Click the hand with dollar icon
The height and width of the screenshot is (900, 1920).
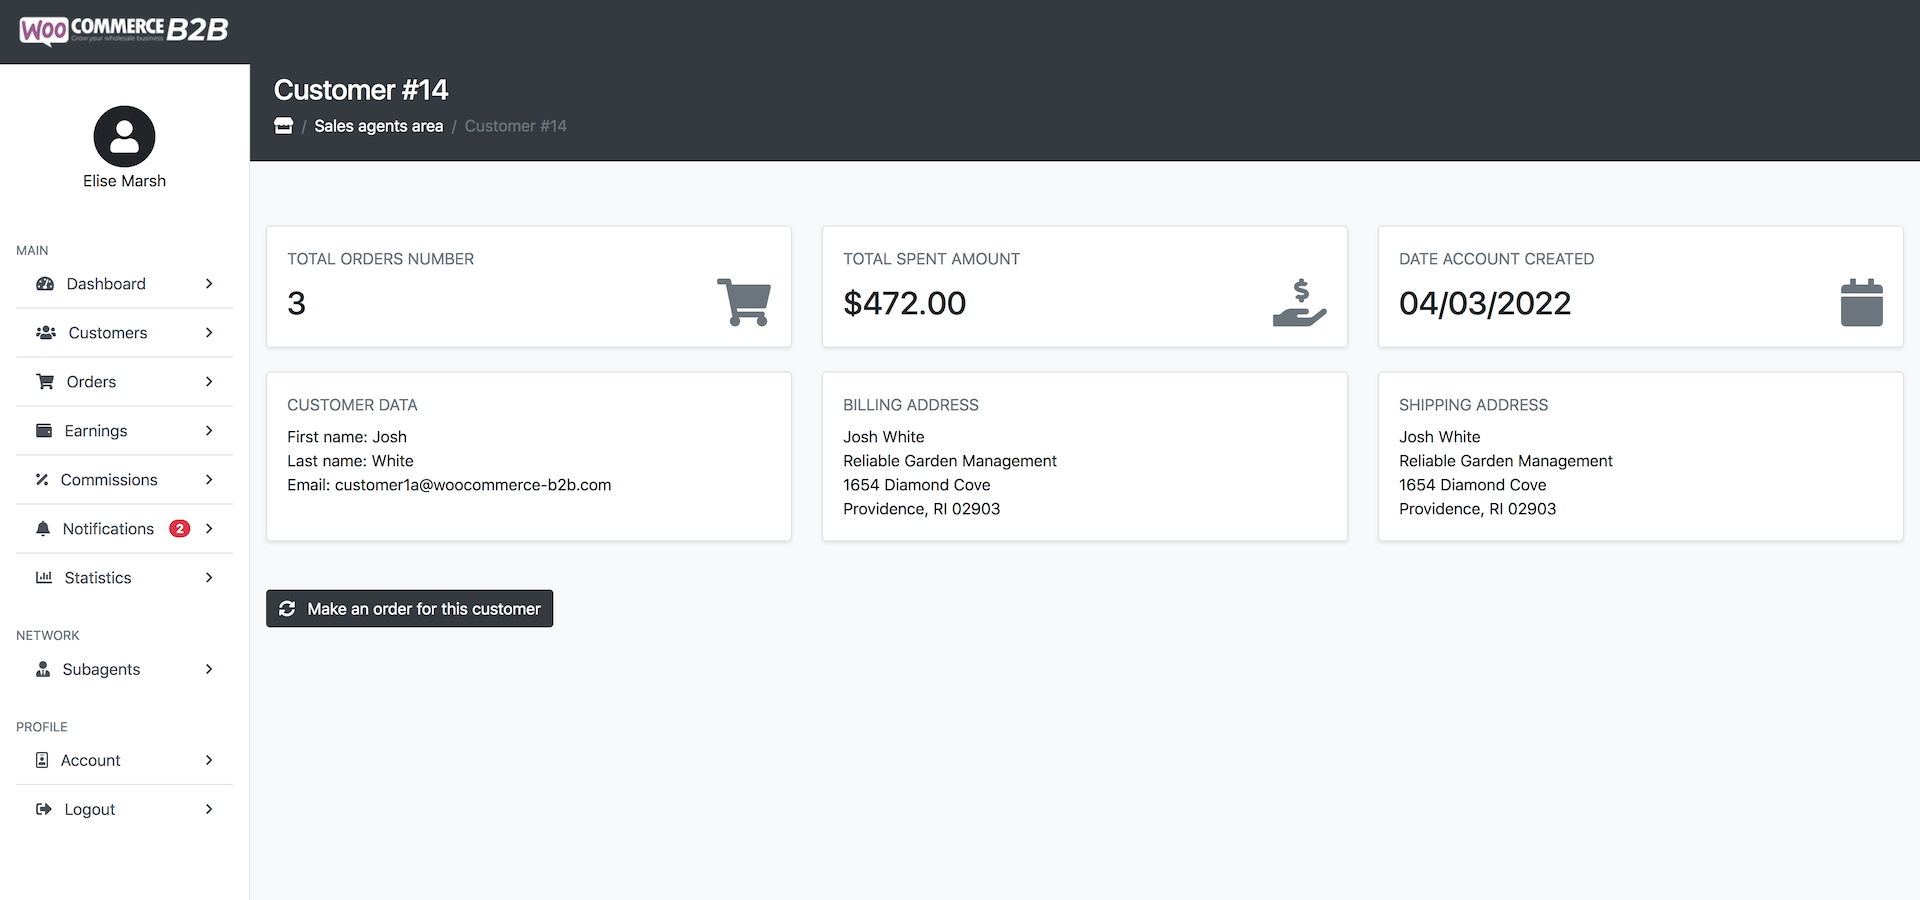point(1299,303)
